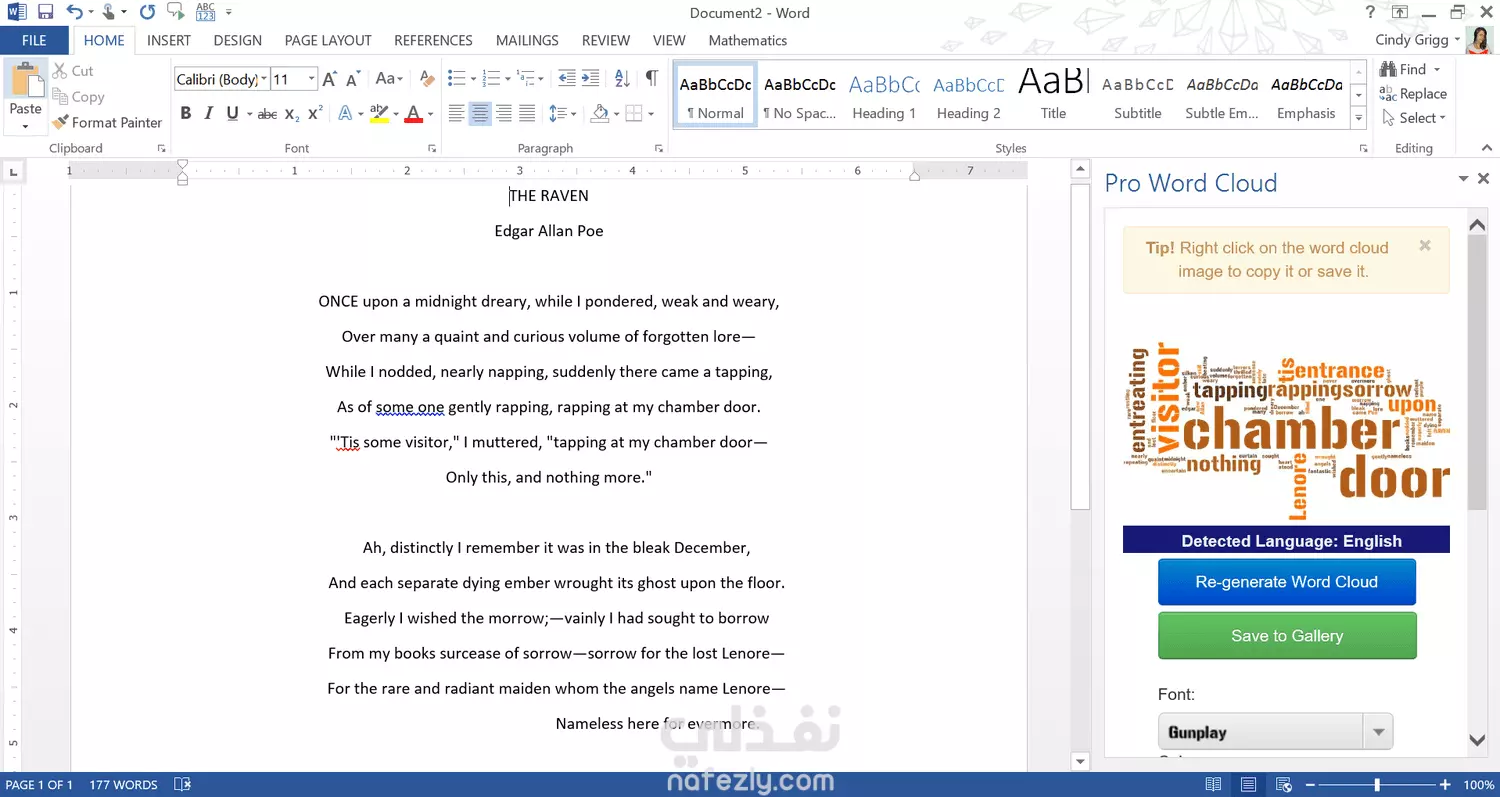The image size is (1500, 797).
Task: Increase font size with Grow Font icon
Action: [329, 79]
